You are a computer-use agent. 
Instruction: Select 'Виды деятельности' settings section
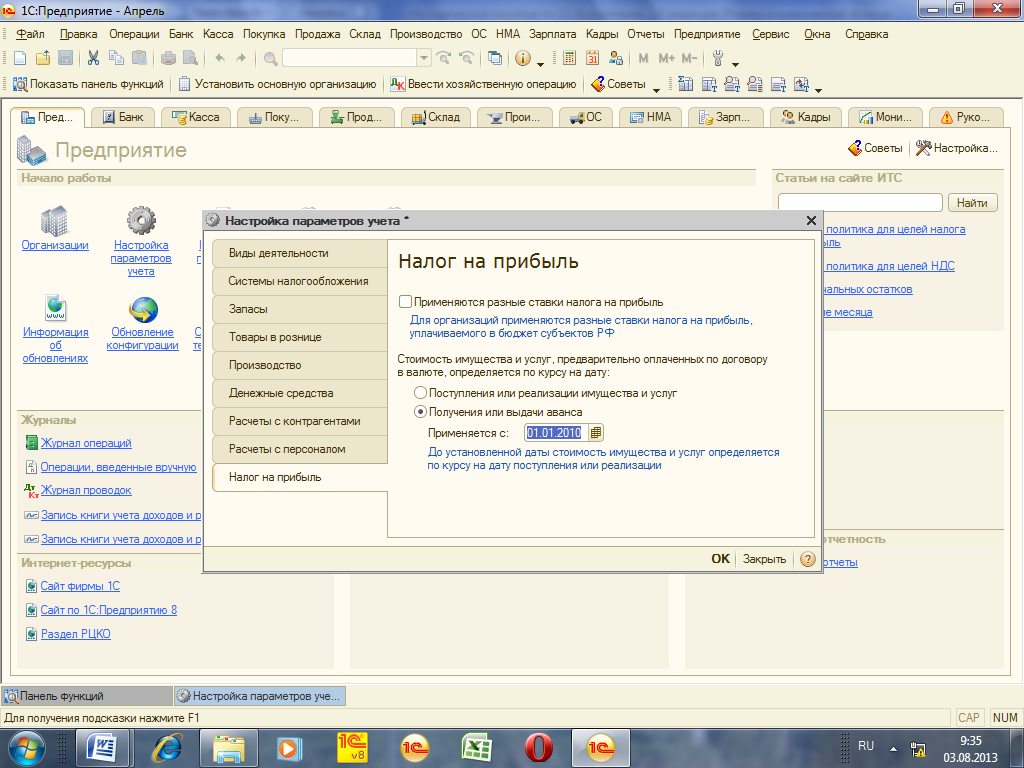pos(300,253)
